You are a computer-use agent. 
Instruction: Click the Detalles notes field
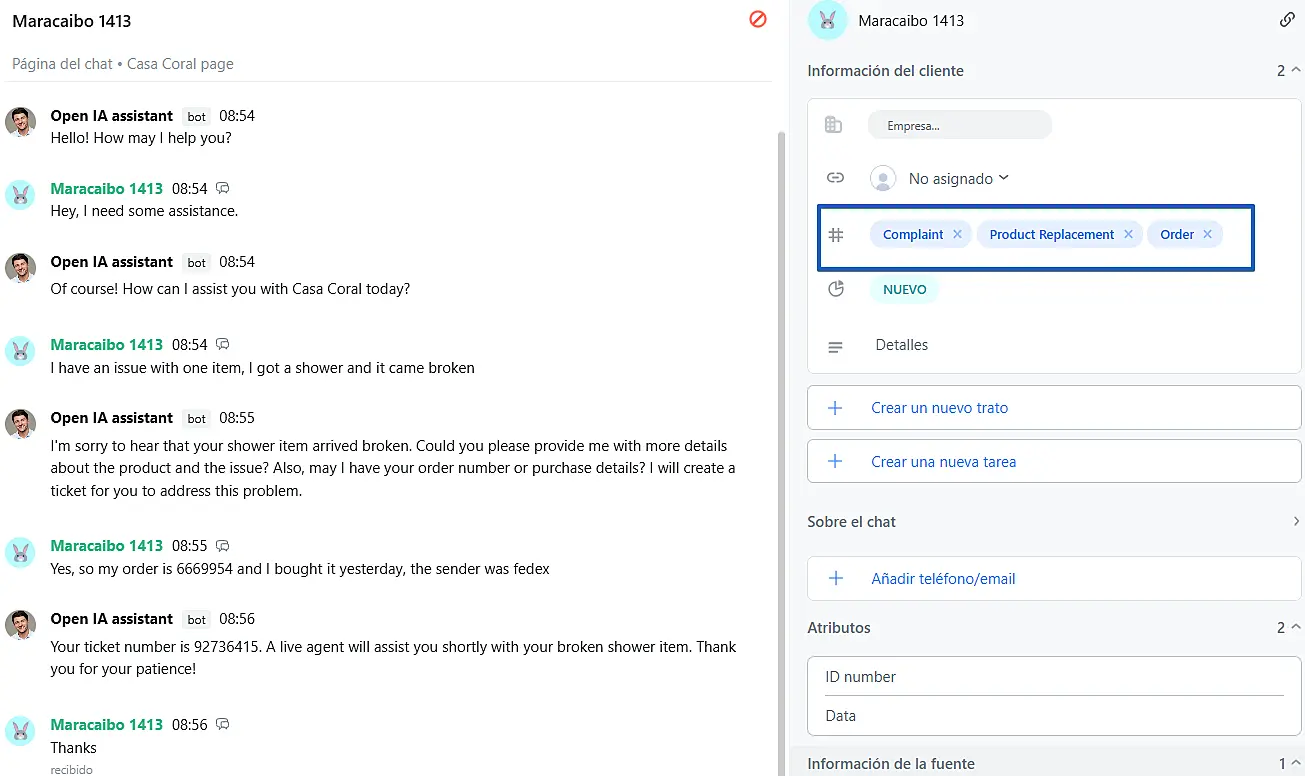(902, 345)
